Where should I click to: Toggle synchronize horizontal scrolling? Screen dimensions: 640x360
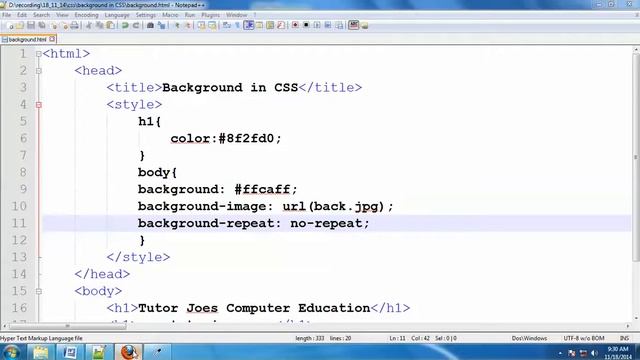tap(212, 25)
